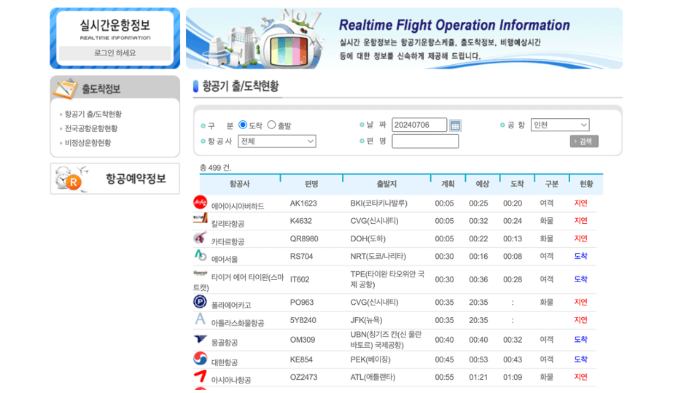Click the 지연 status in AK1623 row
The height and width of the screenshot is (393, 700).
click(x=580, y=203)
